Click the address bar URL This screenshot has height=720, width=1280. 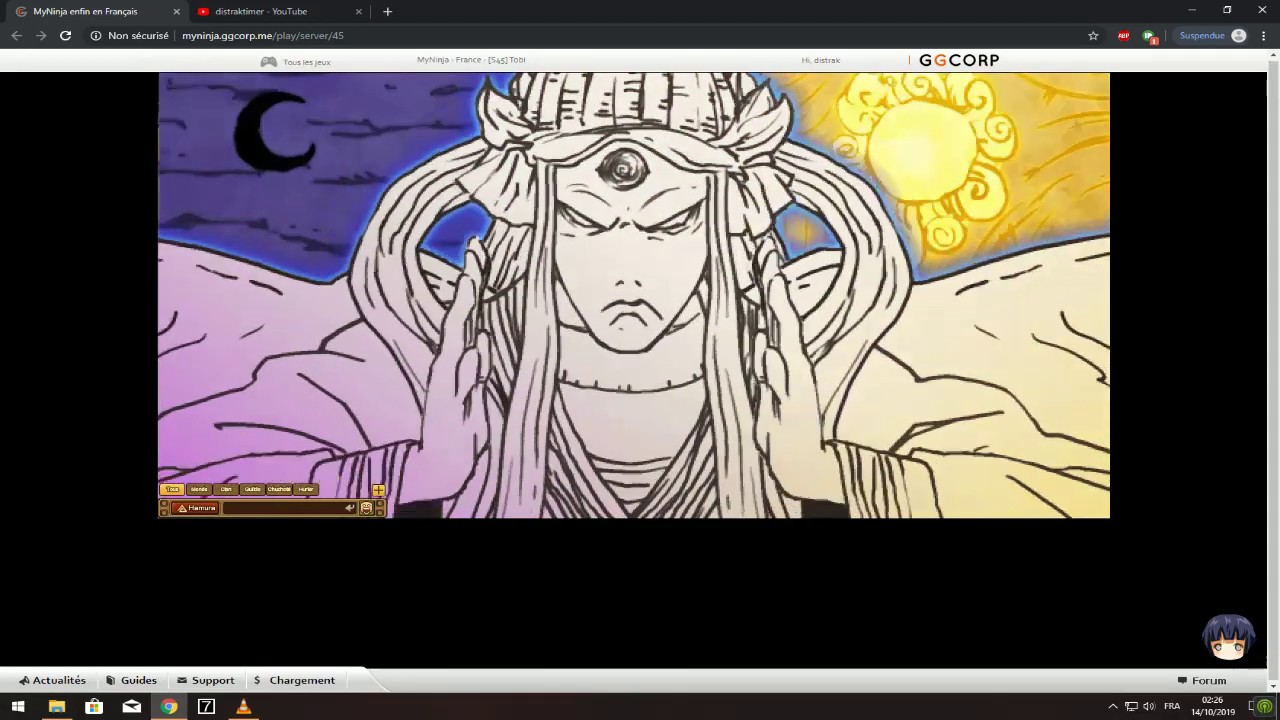tap(263, 35)
